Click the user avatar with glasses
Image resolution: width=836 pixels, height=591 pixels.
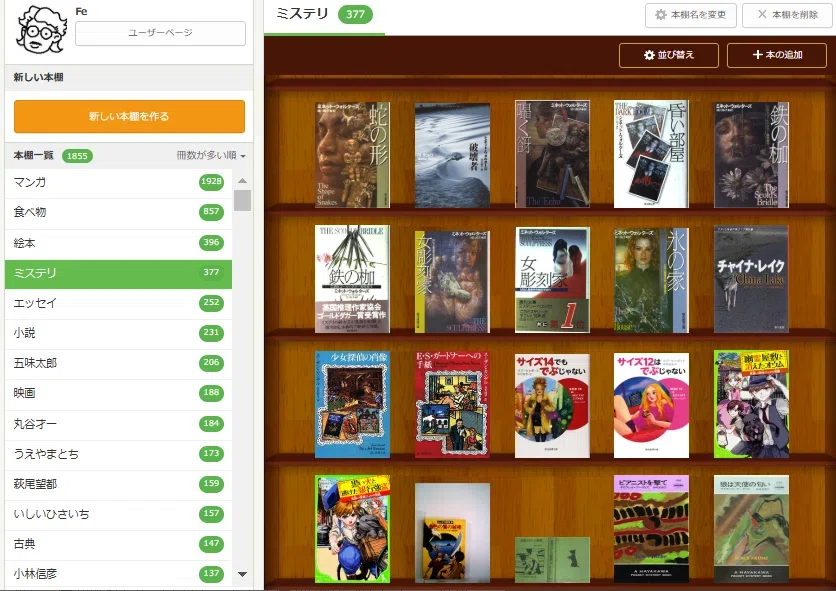(41, 31)
